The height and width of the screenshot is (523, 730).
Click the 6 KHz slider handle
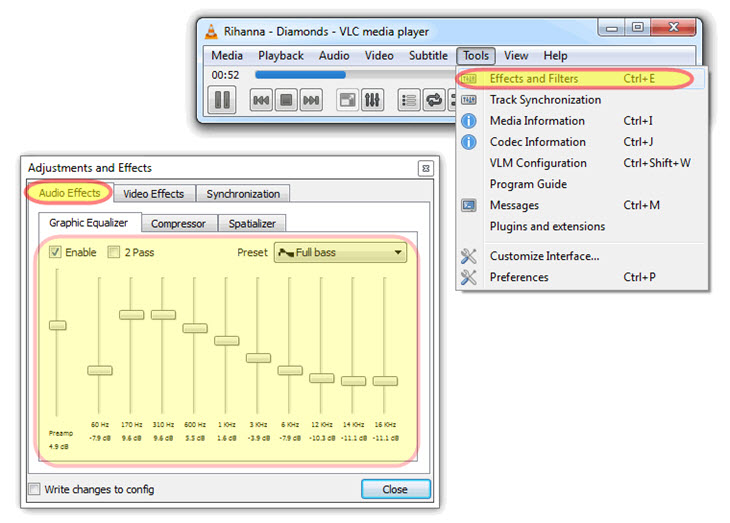[290, 370]
